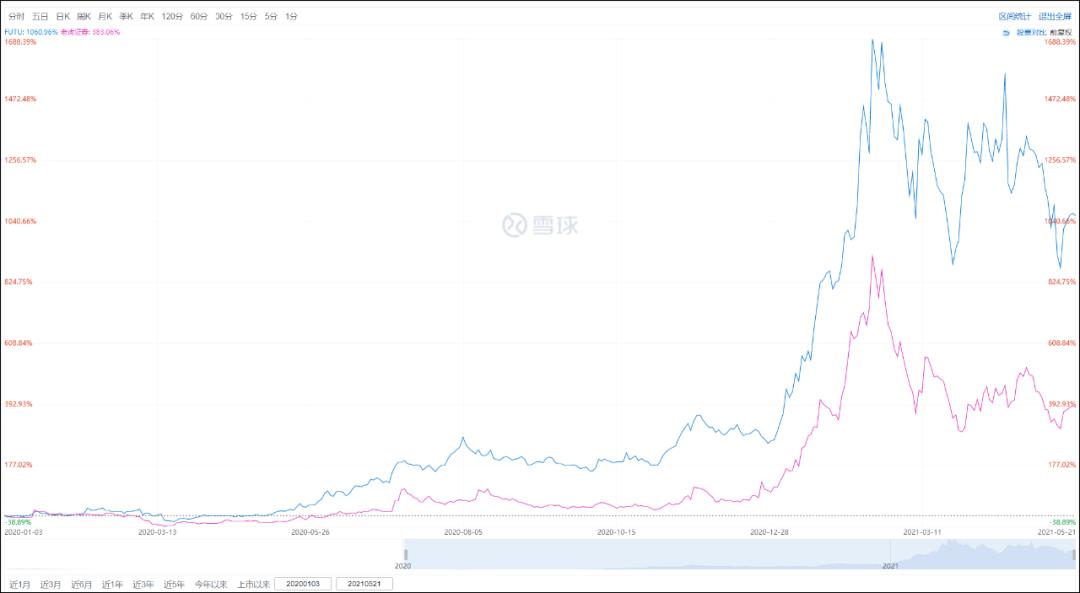Select the 日K daily candlestick tab
This screenshot has width=1080, height=593.
62,17
